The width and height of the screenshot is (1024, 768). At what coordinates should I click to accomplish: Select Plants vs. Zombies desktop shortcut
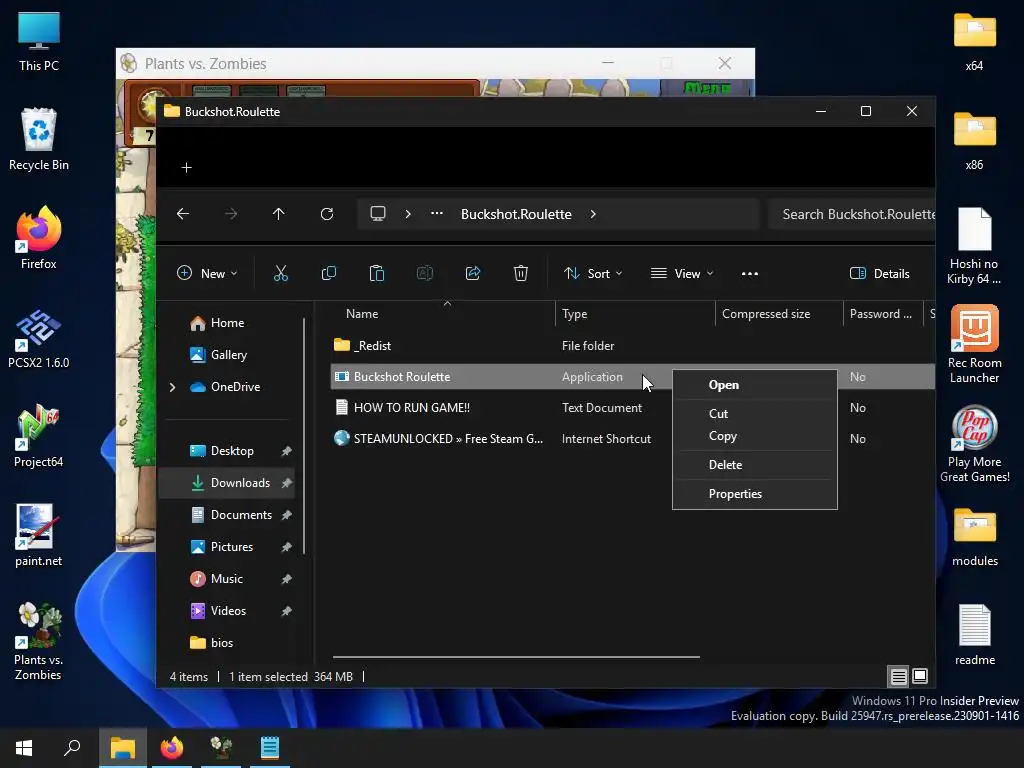(39, 641)
